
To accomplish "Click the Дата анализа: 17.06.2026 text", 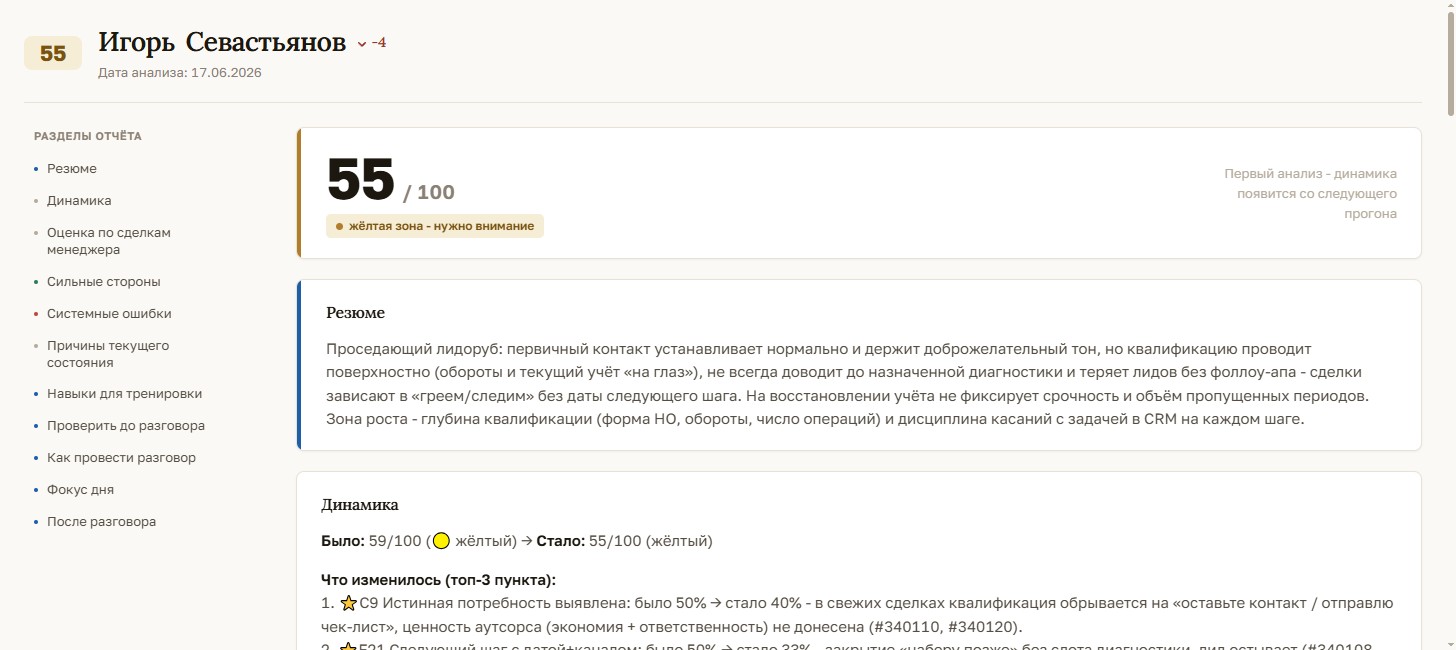I will point(180,73).
